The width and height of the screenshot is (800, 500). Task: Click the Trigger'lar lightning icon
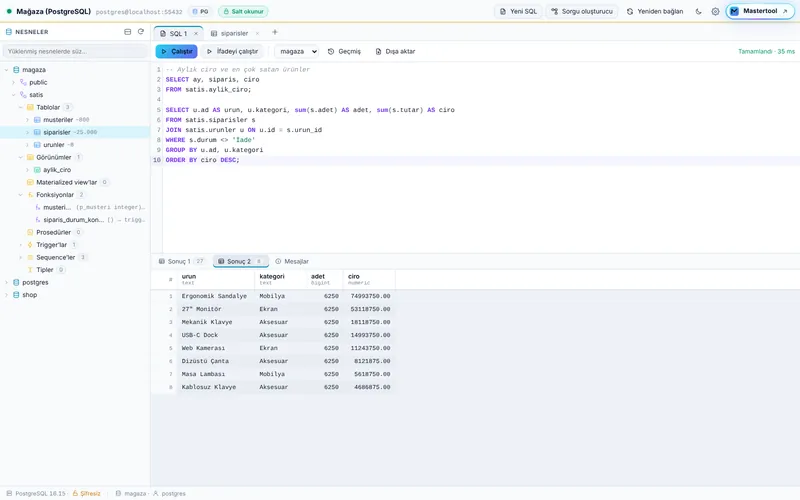click(x=30, y=245)
